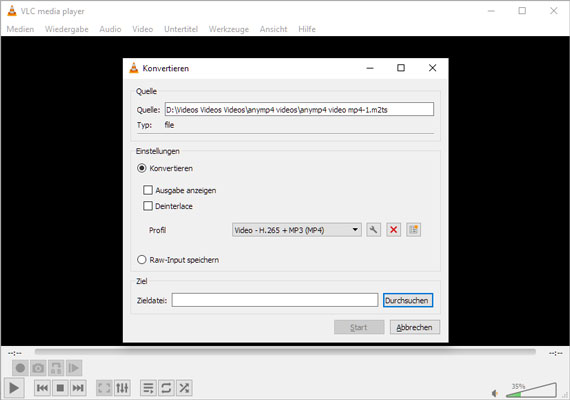Skip to next media track
The height and width of the screenshot is (400, 570).
(x=78, y=388)
